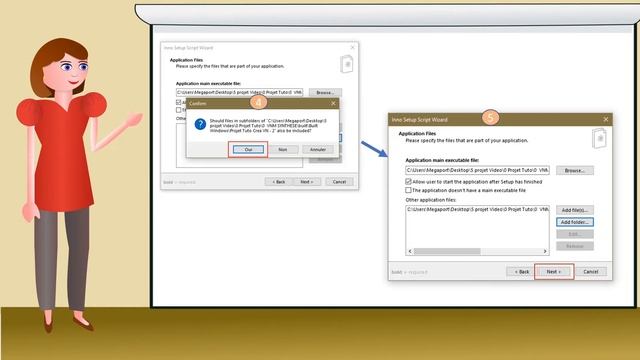Click the main executable file path field in right wizard

(x=477, y=170)
